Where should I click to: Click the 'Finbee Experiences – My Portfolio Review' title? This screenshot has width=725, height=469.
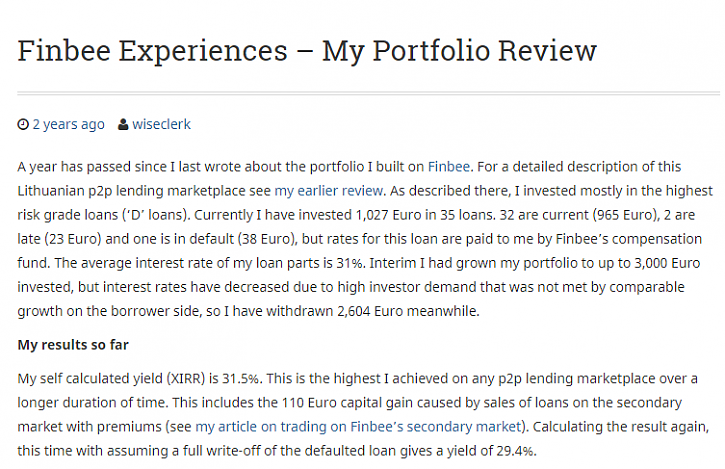click(307, 51)
